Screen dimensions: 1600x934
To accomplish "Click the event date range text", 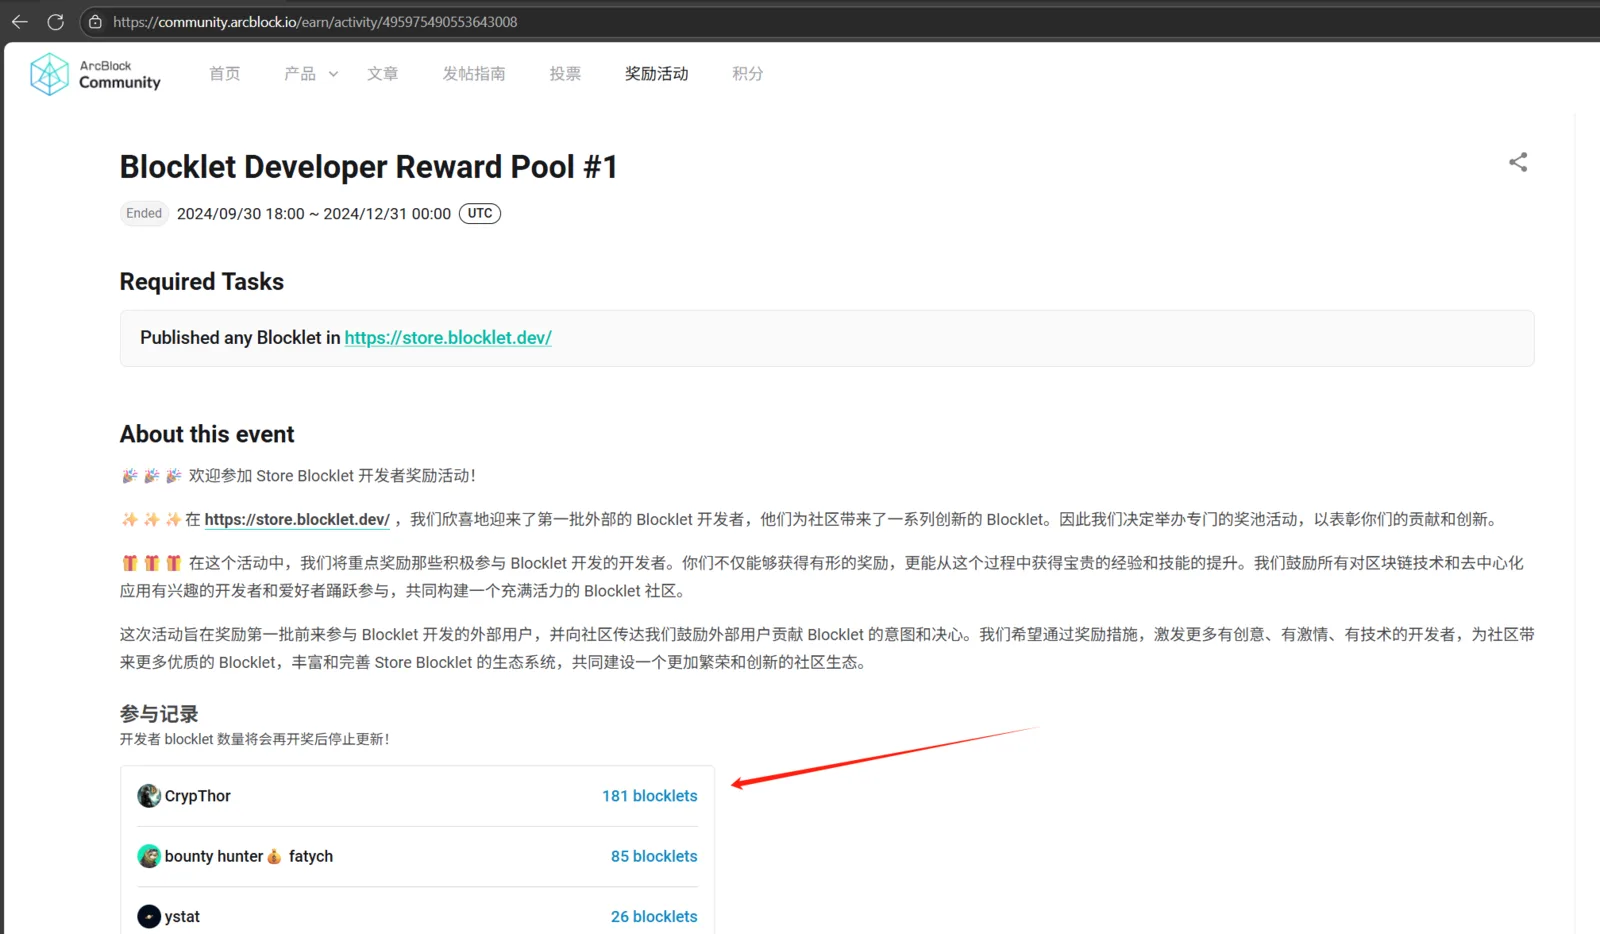I will [x=314, y=214].
